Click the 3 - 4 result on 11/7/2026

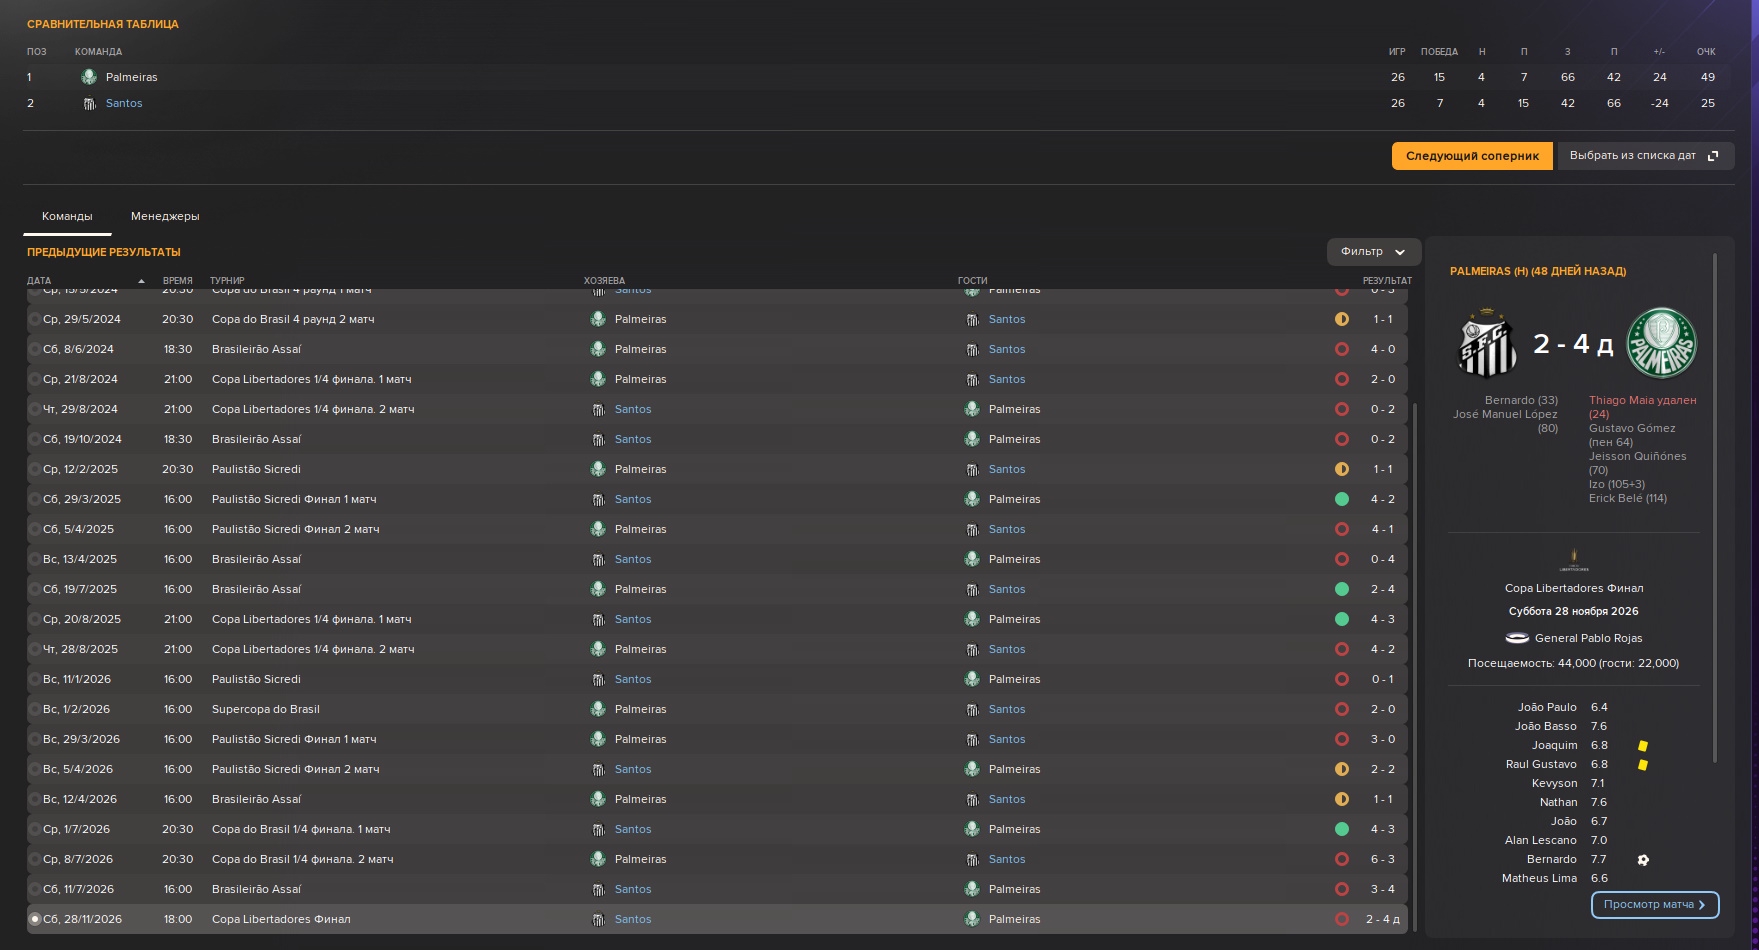click(x=1382, y=889)
